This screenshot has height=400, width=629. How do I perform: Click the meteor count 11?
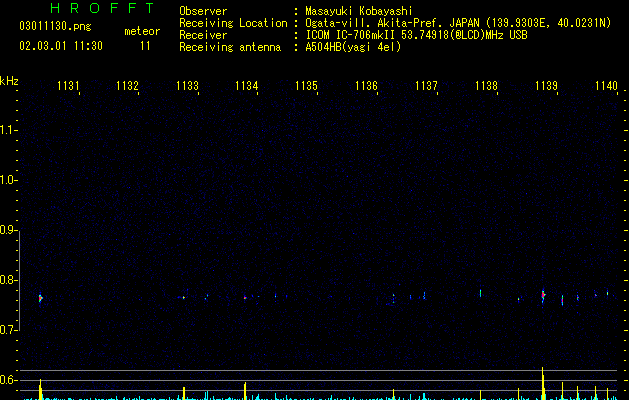tap(145, 46)
